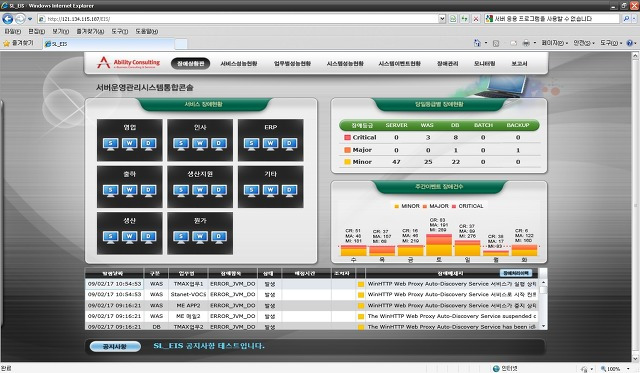This screenshot has width=640, height=373.
Task: Open the 모니터링 navigation tab
Action: click(484, 64)
